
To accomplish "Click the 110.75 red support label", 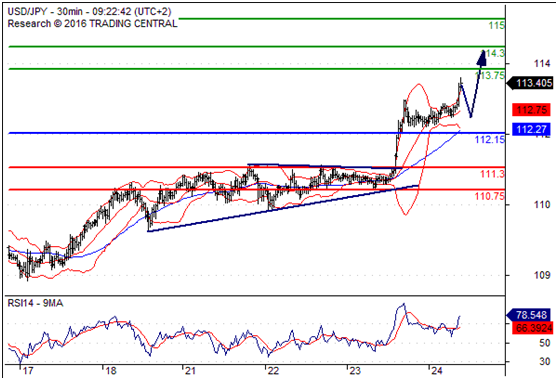I will (490, 196).
